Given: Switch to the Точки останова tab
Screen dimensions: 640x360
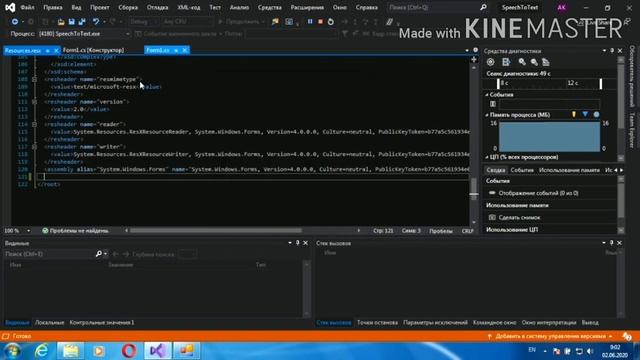Looking at the screenshot, I should pyautogui.click(x=377, y=322).
